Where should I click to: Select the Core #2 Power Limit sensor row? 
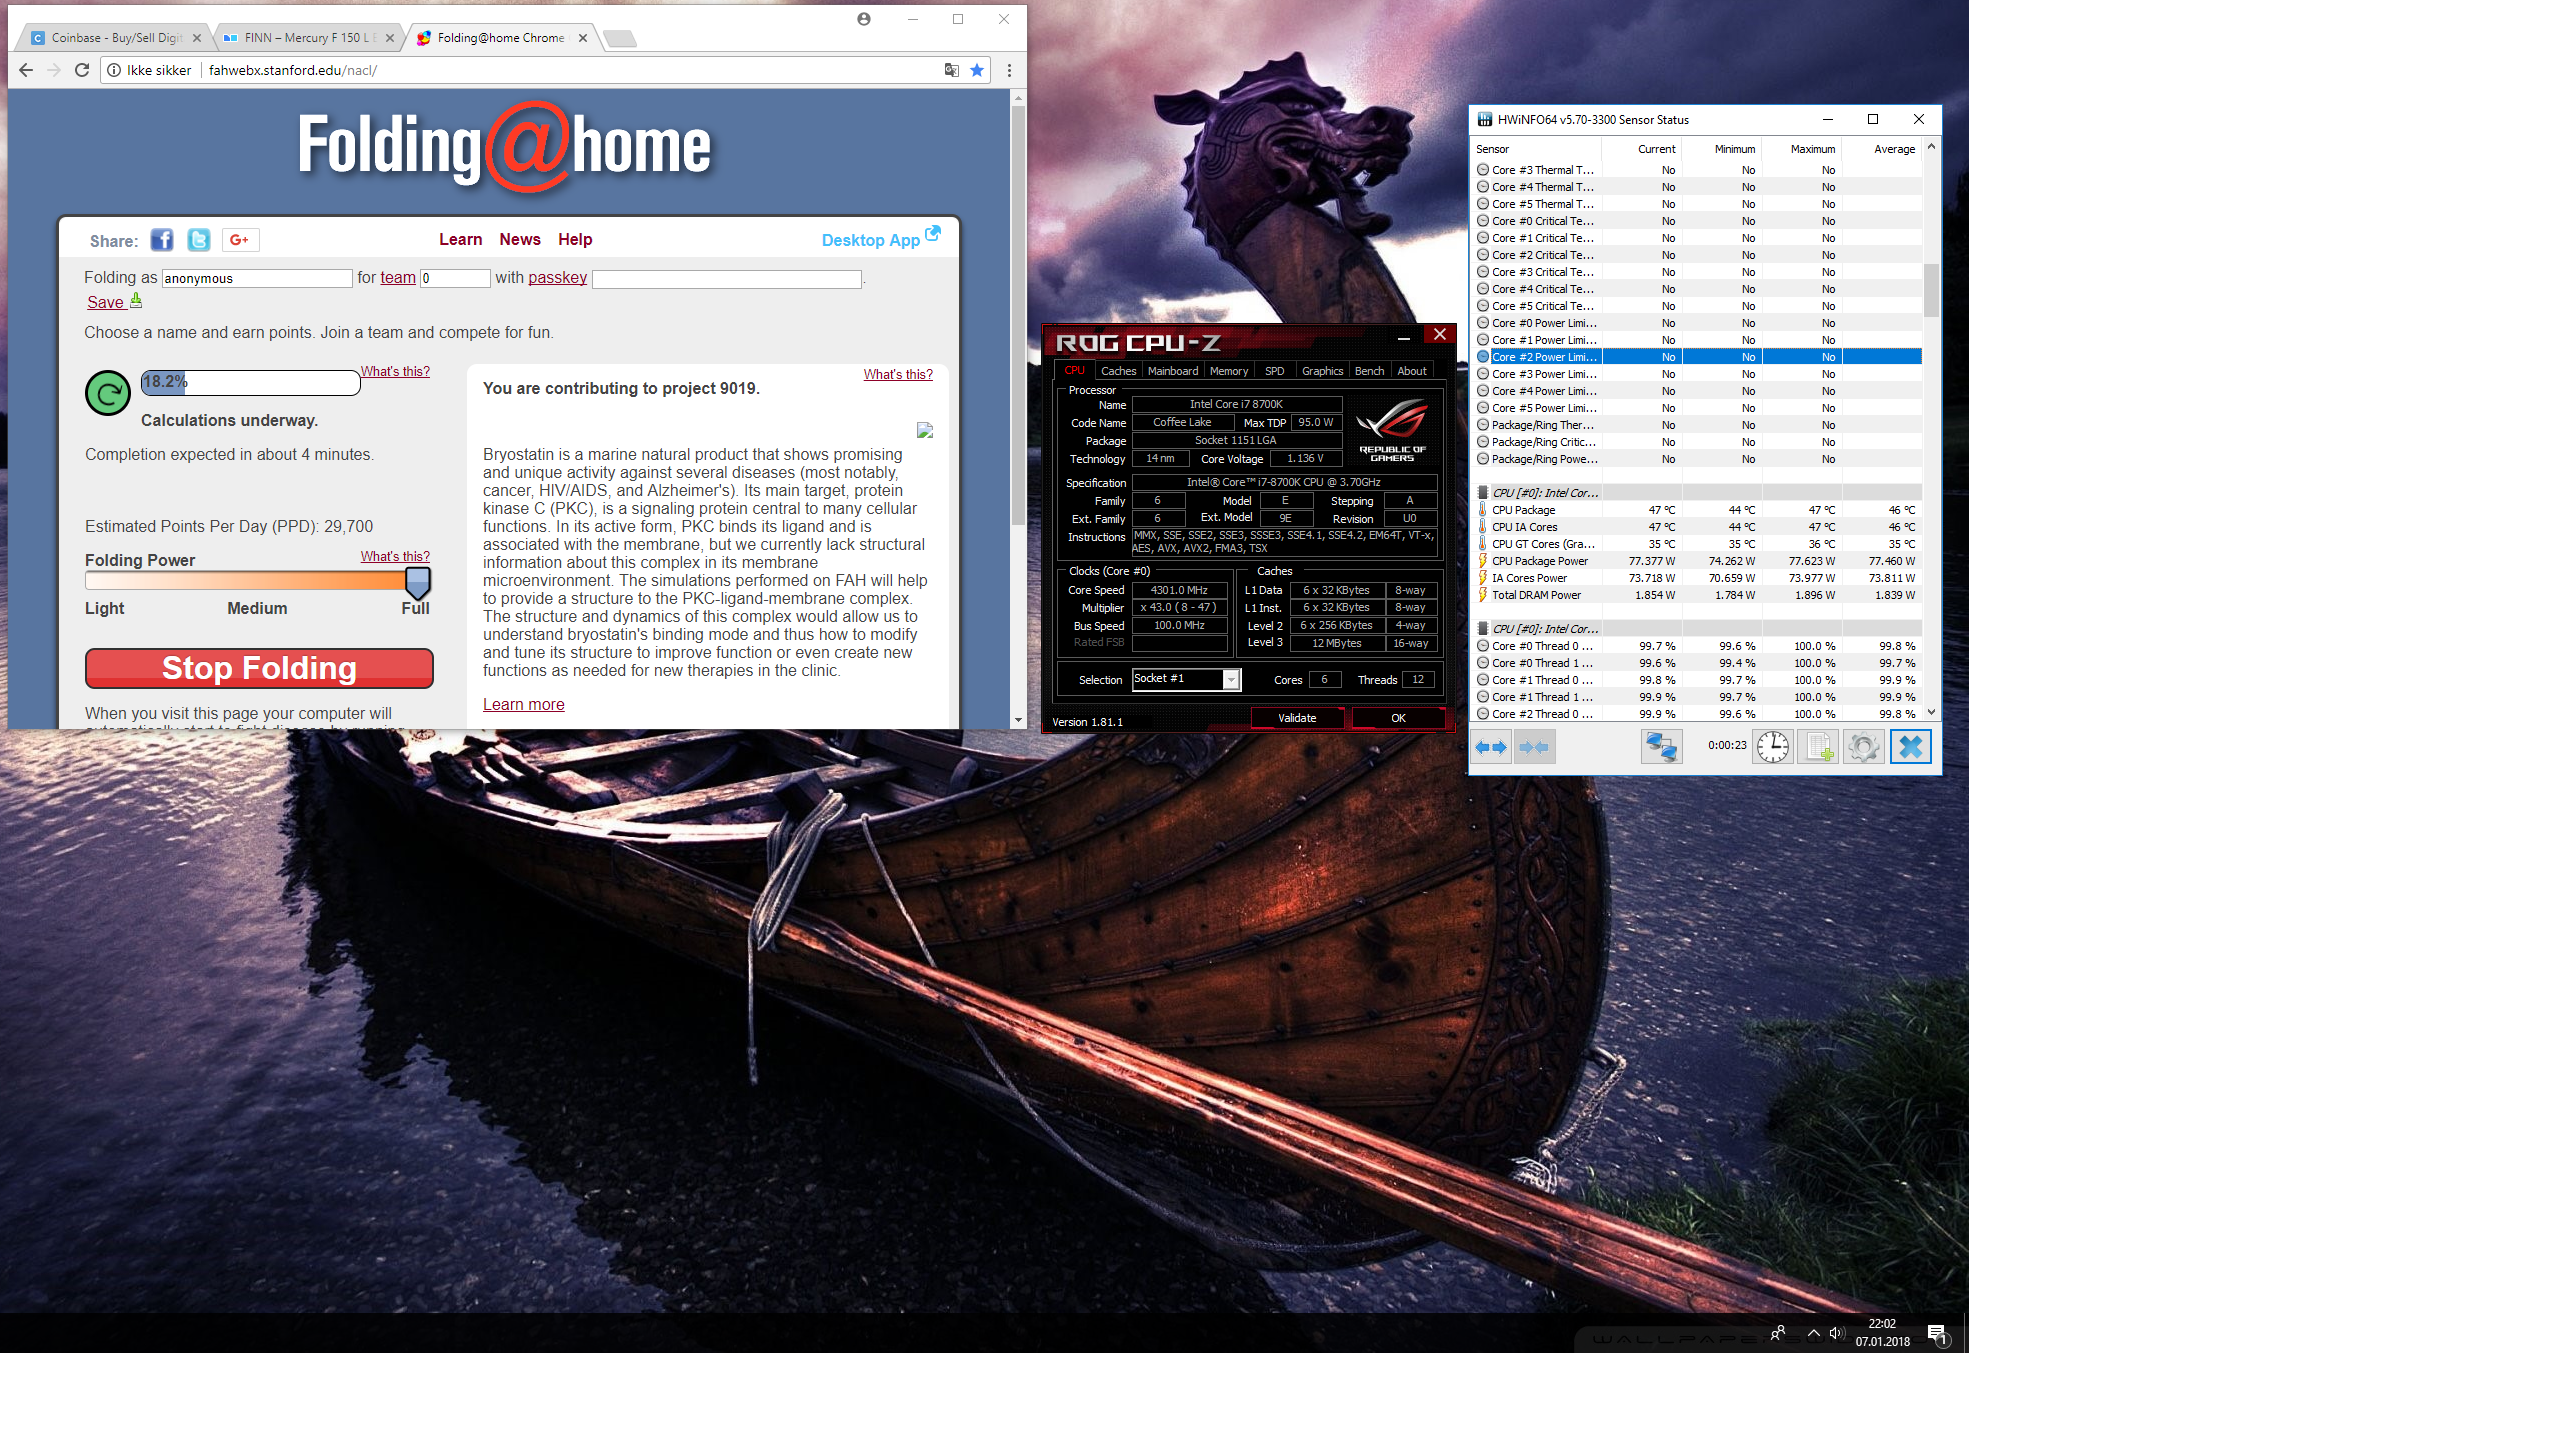[x=1698, y=357]
